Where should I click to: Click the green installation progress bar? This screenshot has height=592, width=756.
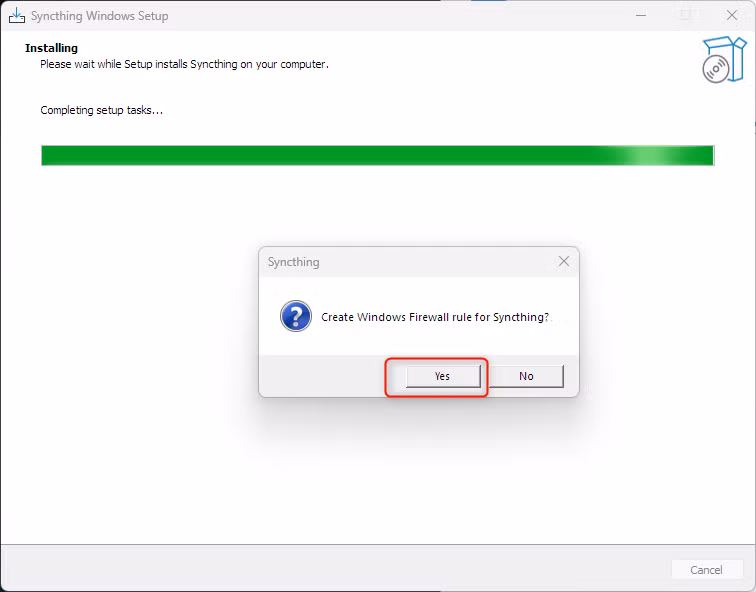click(x=378, y=155)
